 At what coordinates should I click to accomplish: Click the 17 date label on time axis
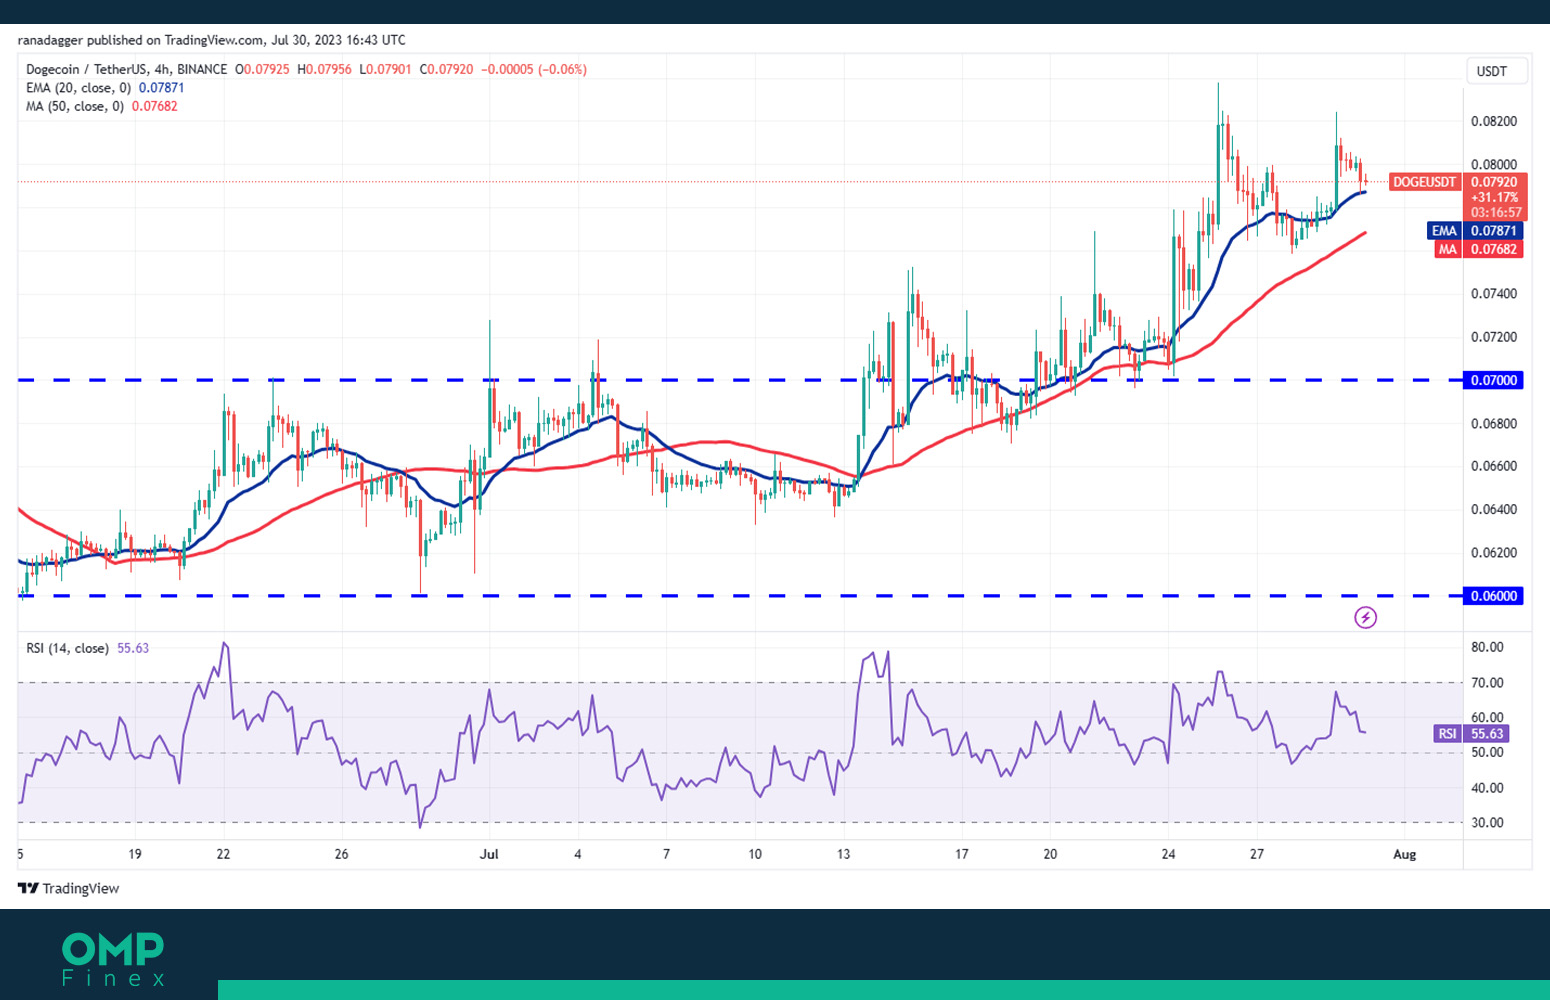pos(961,854)
